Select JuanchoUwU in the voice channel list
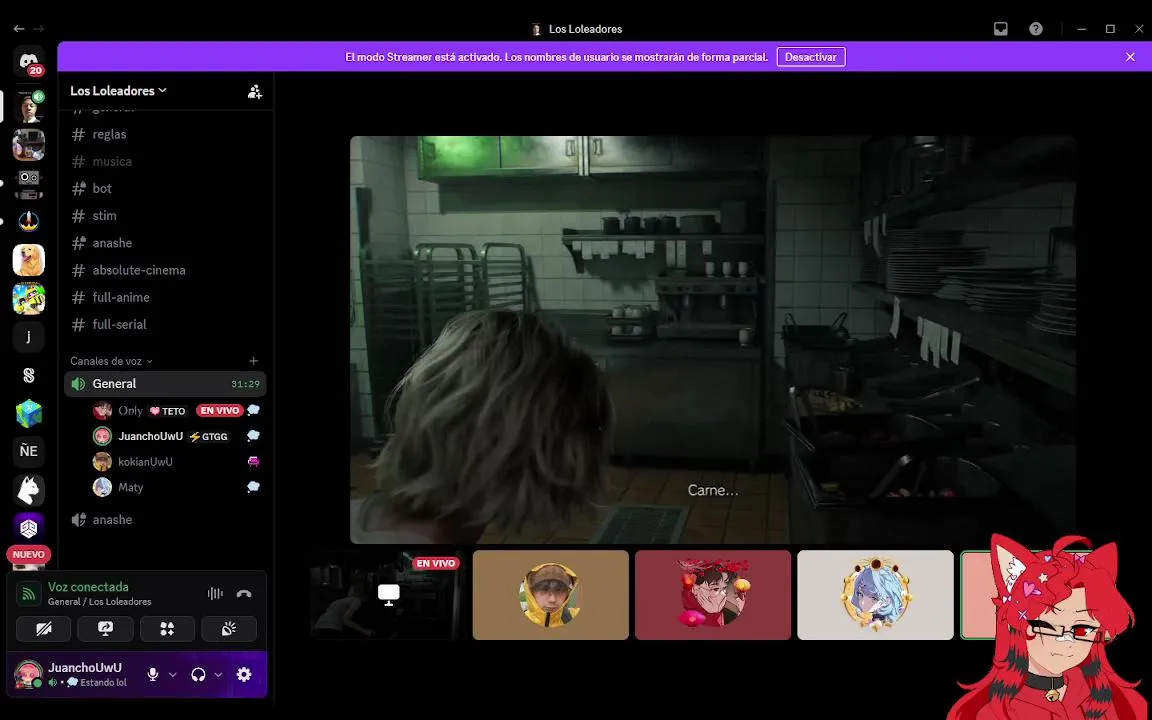The width and height of the screenshot is (1152, 720). coord(176,436)
